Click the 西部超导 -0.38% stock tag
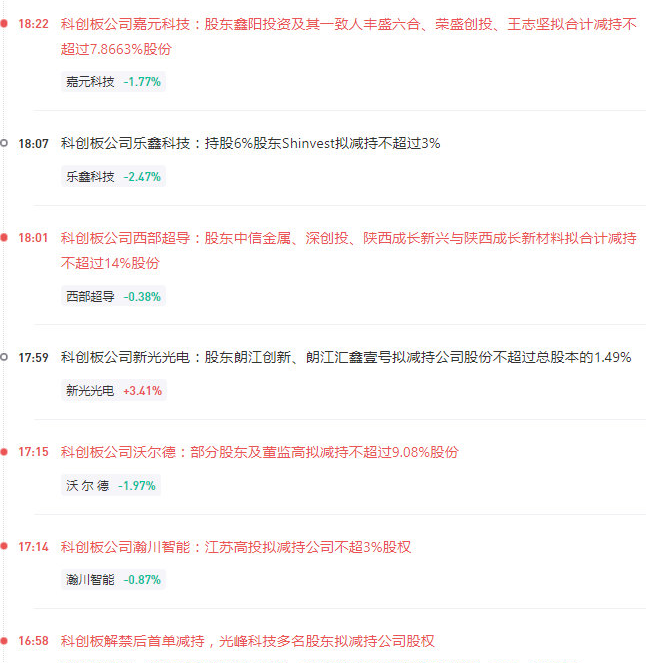 (x=112, y=297)
